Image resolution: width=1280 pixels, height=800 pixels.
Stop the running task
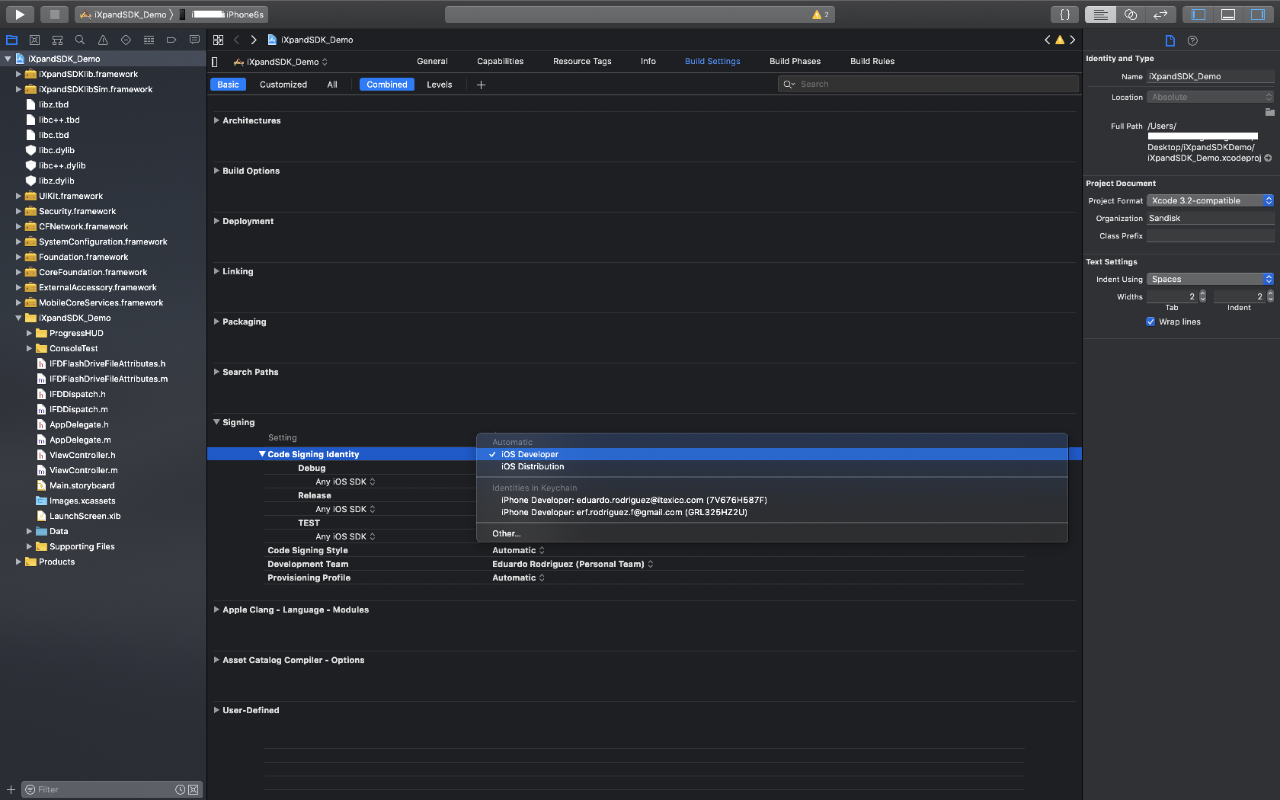[x=54, y=14]
